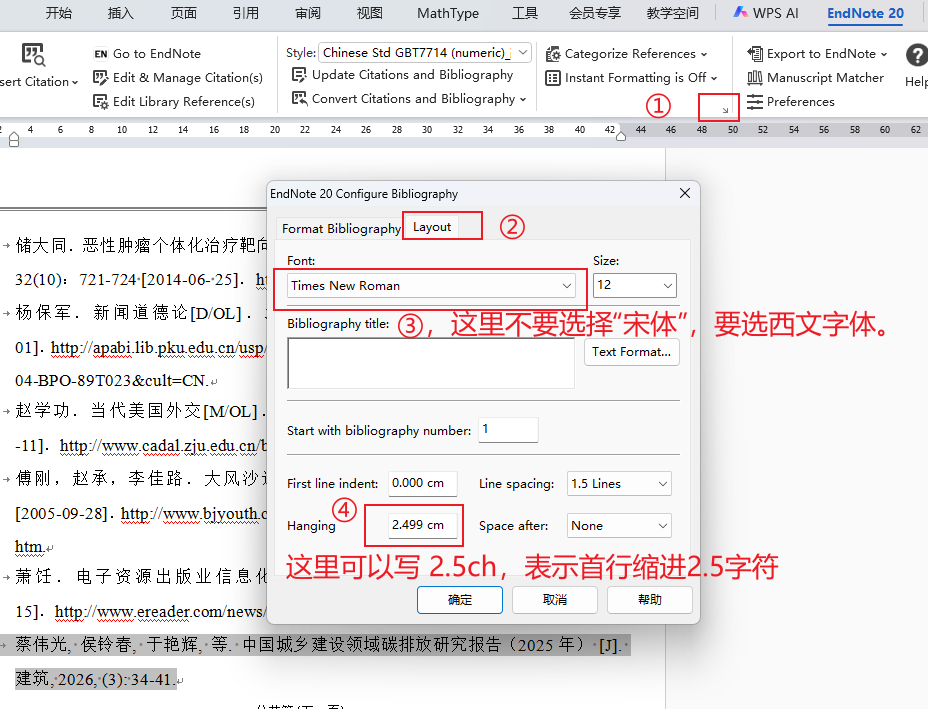
Task: Click the First line indent field
Action: [423, 484]
